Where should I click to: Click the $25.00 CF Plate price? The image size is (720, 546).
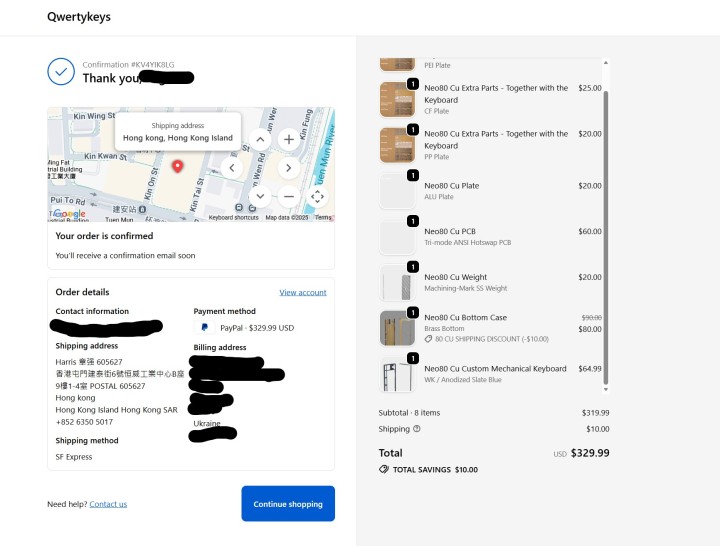click(x=590, y=88)
